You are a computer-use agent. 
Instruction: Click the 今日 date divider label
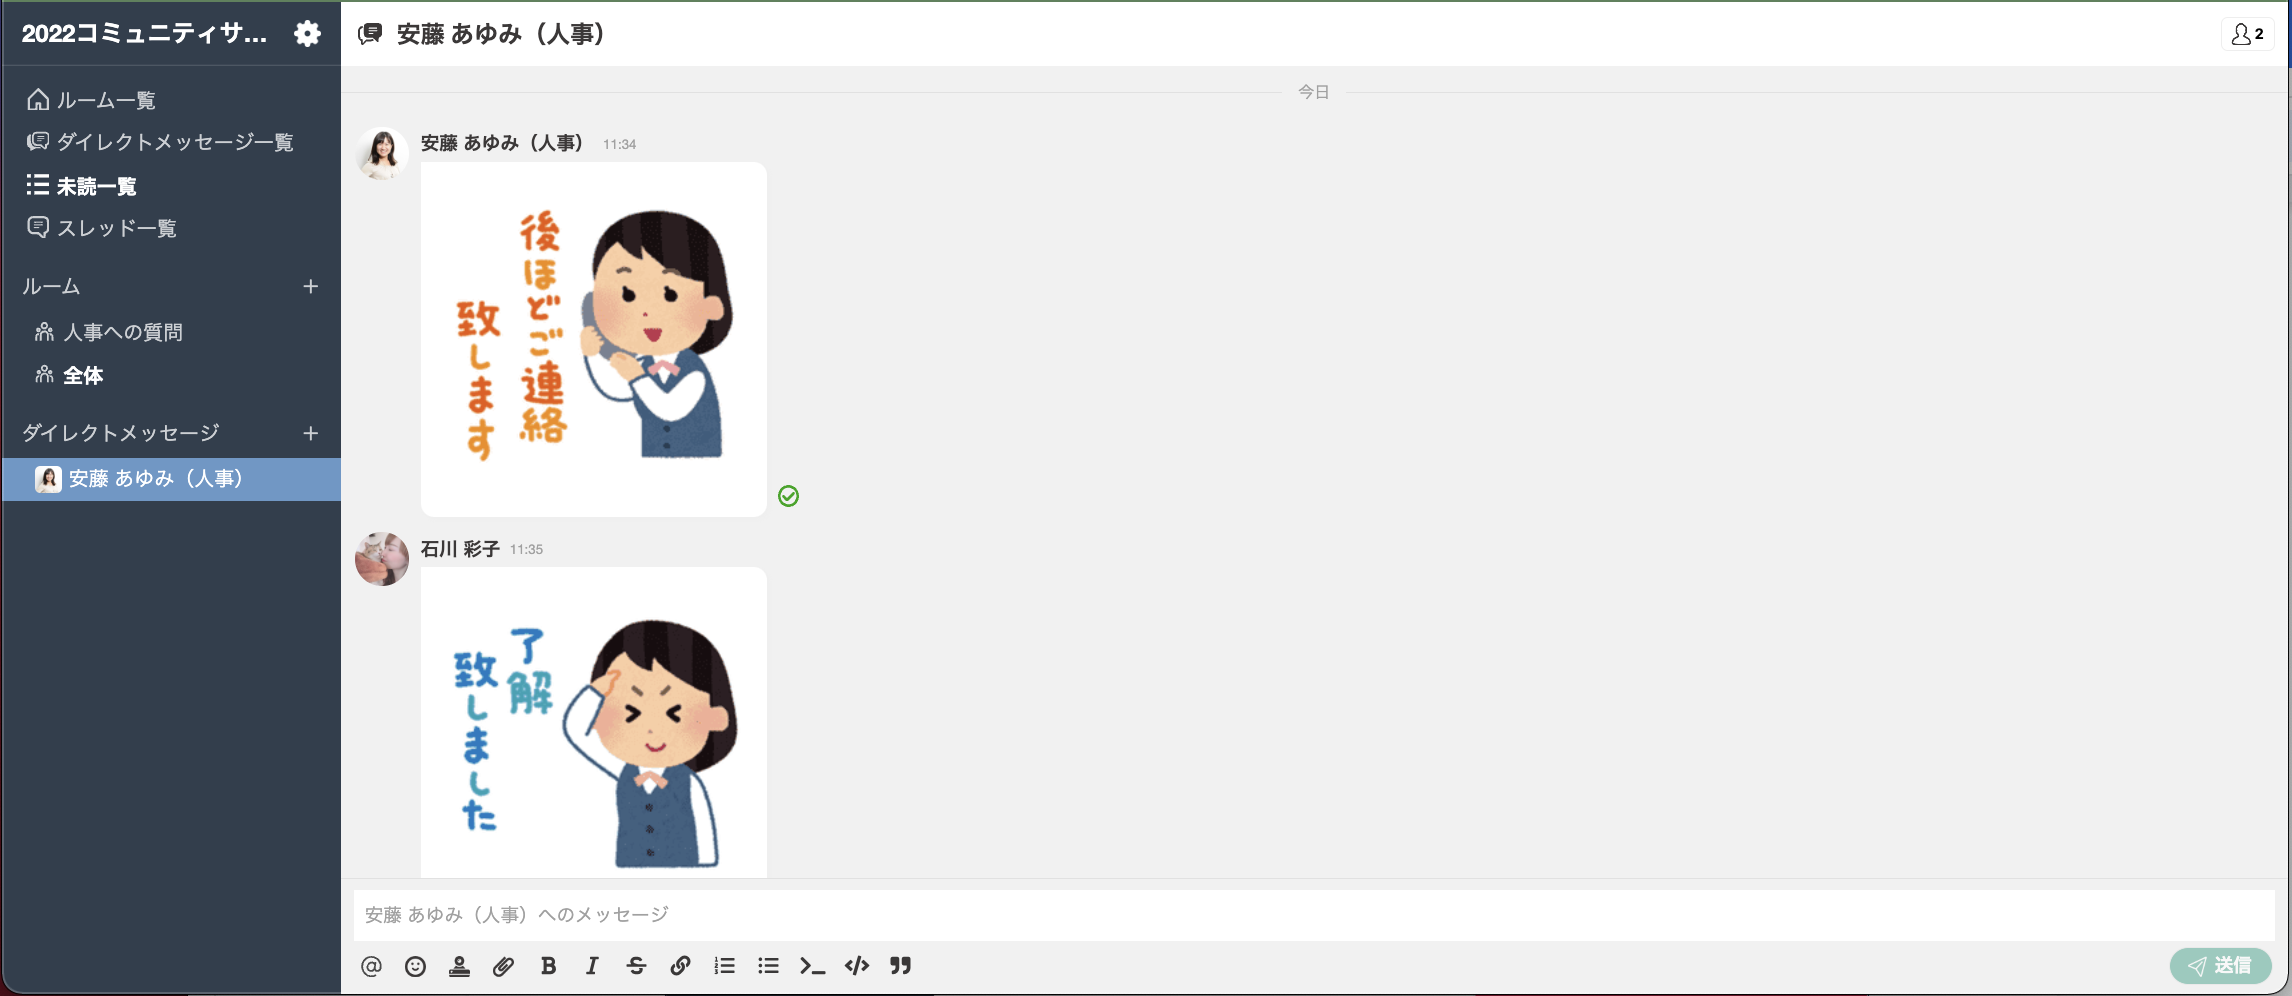1314,92
